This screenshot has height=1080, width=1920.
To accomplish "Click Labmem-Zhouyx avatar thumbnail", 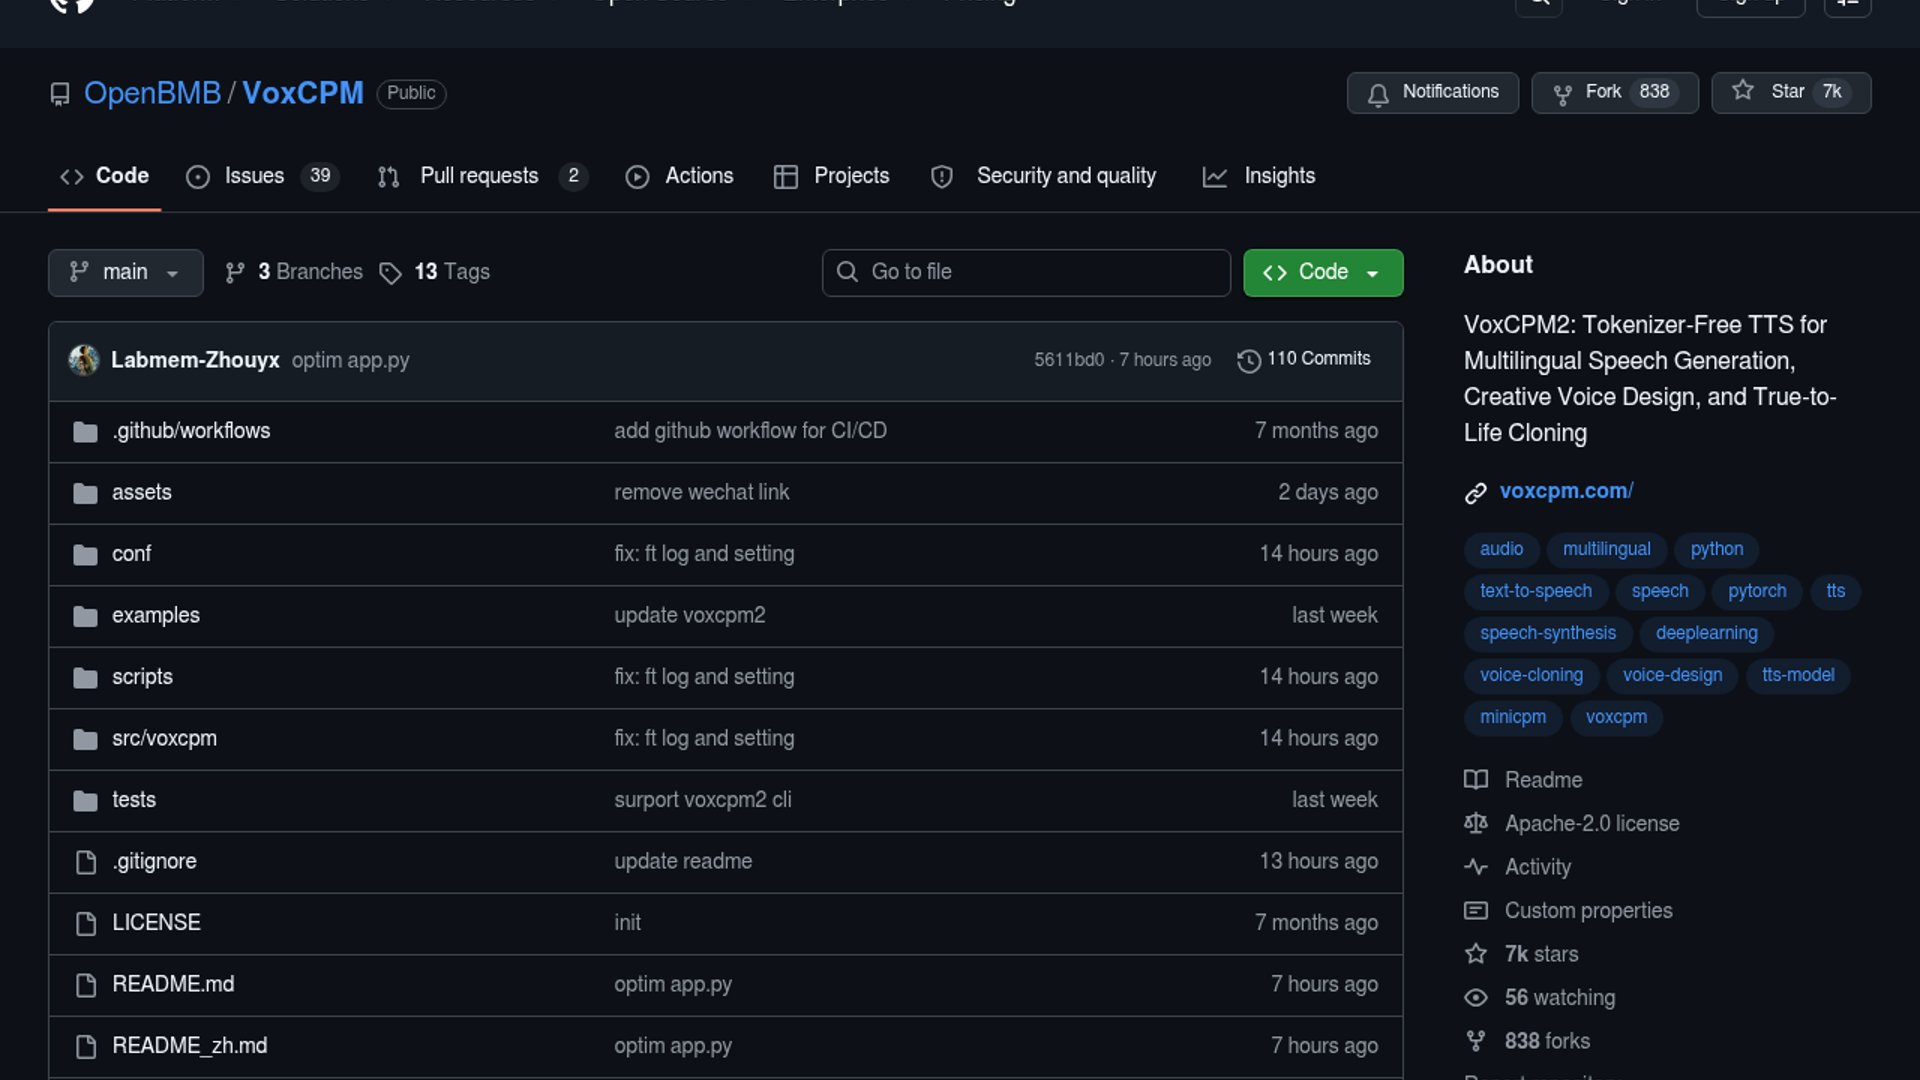I will click(x=84, y=360).
